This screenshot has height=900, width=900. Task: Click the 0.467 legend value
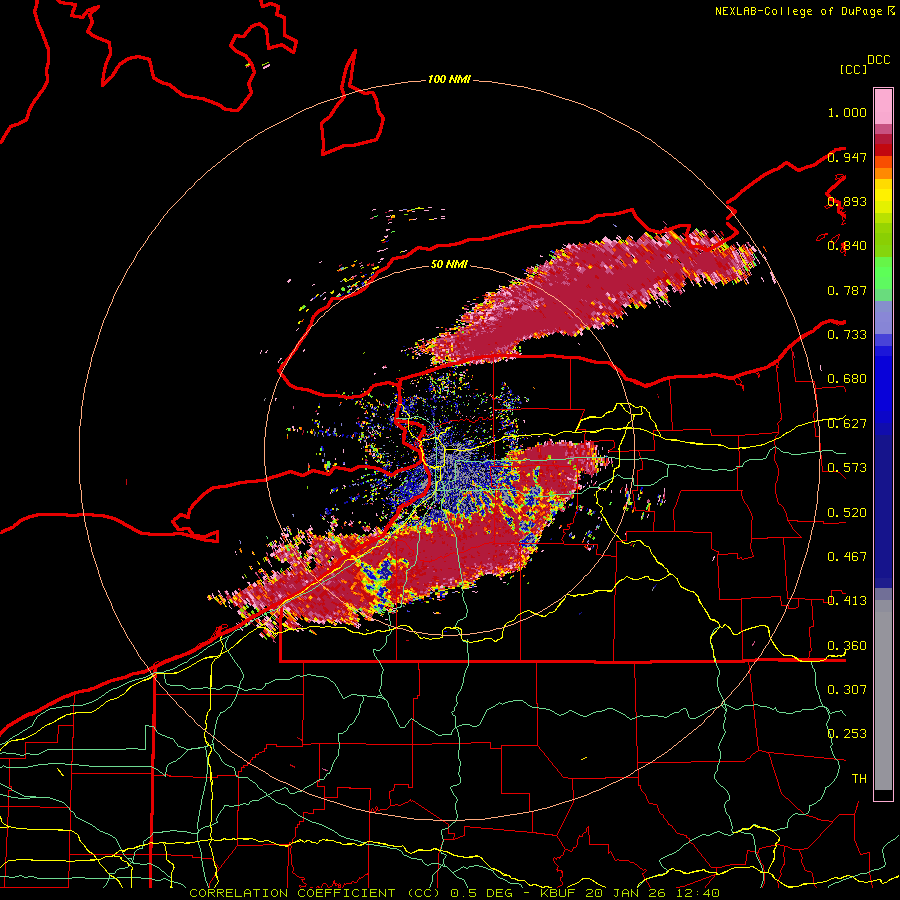[x=847, y=556]
